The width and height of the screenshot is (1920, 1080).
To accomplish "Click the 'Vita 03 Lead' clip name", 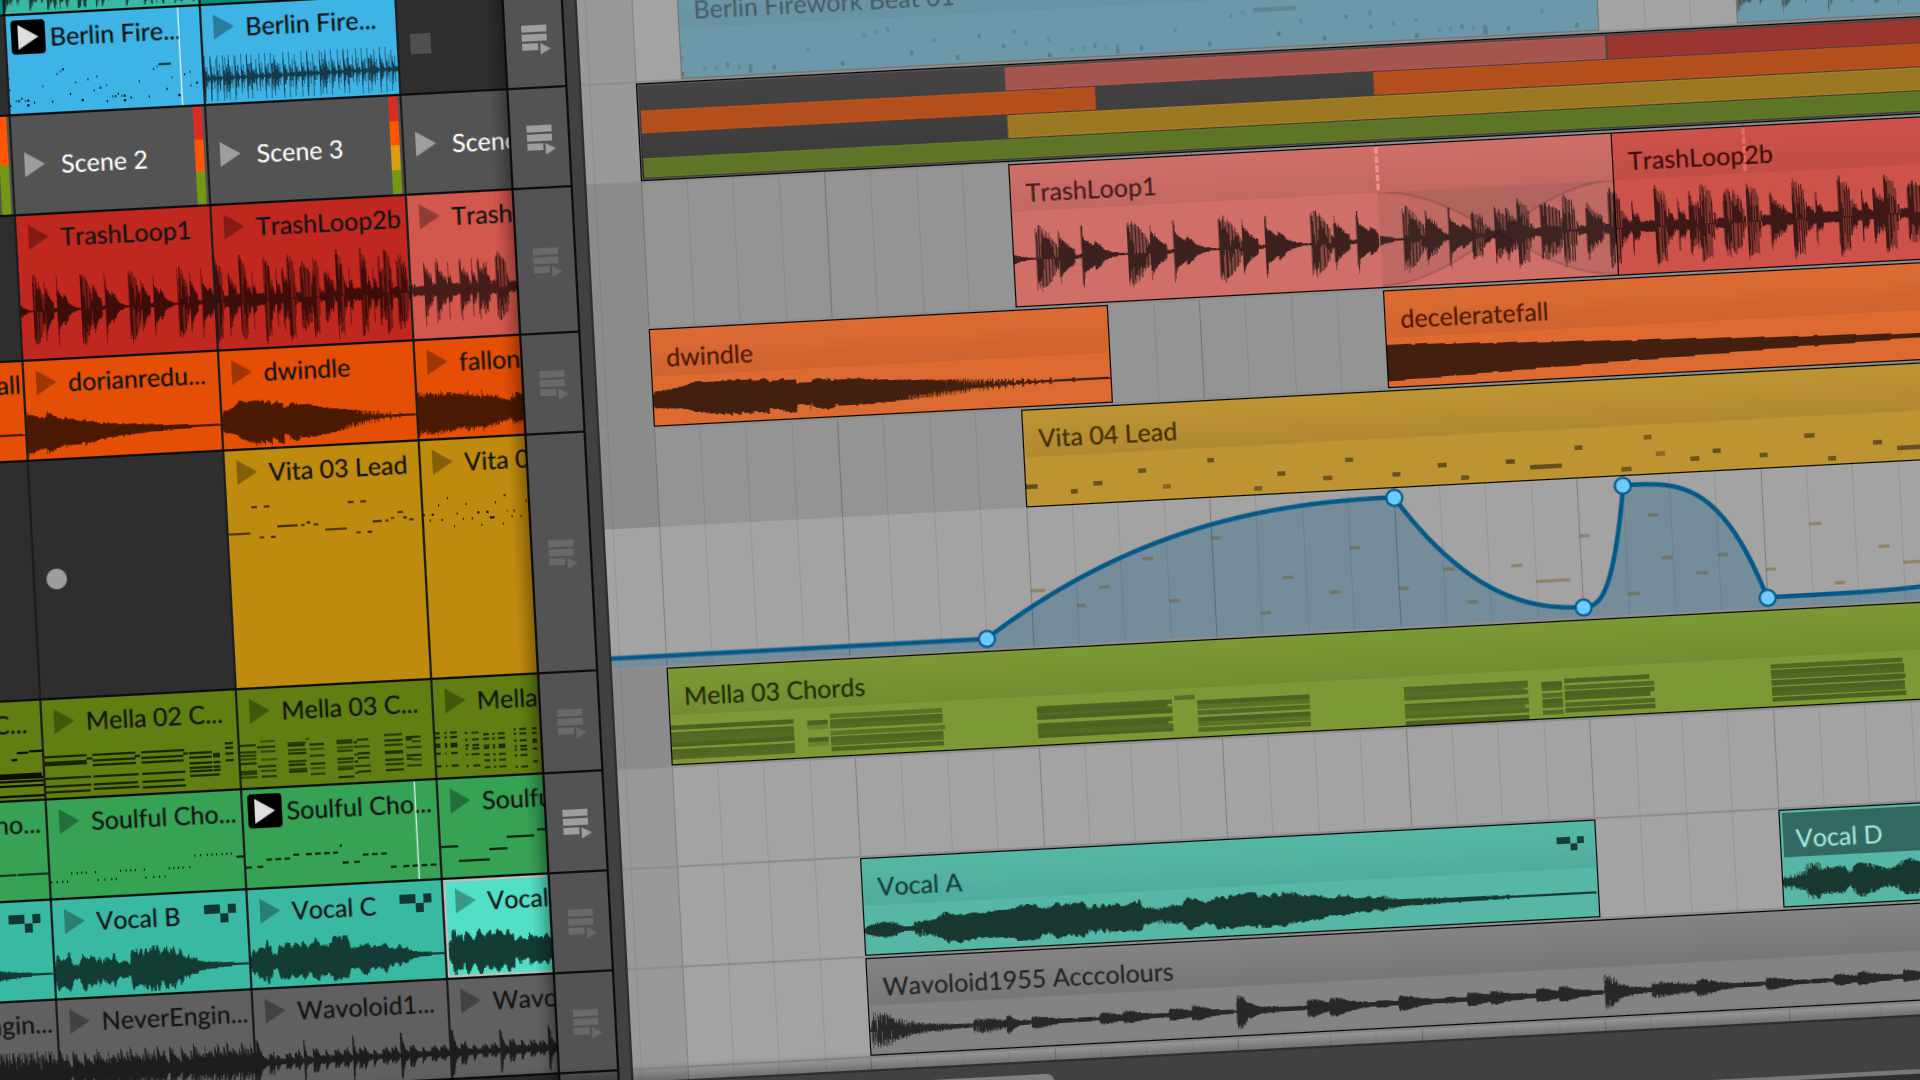I will [337, 468].
